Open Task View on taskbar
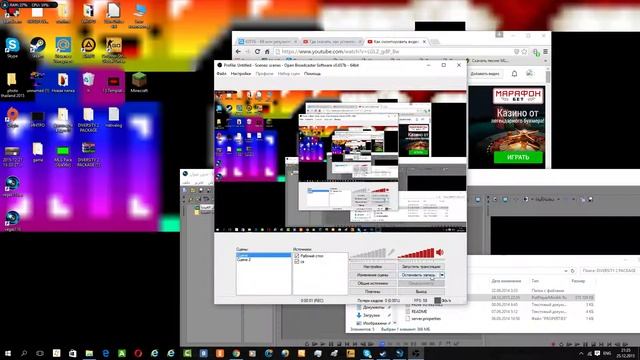The width and height of the screenshot is (640, 360). (40, 353)
